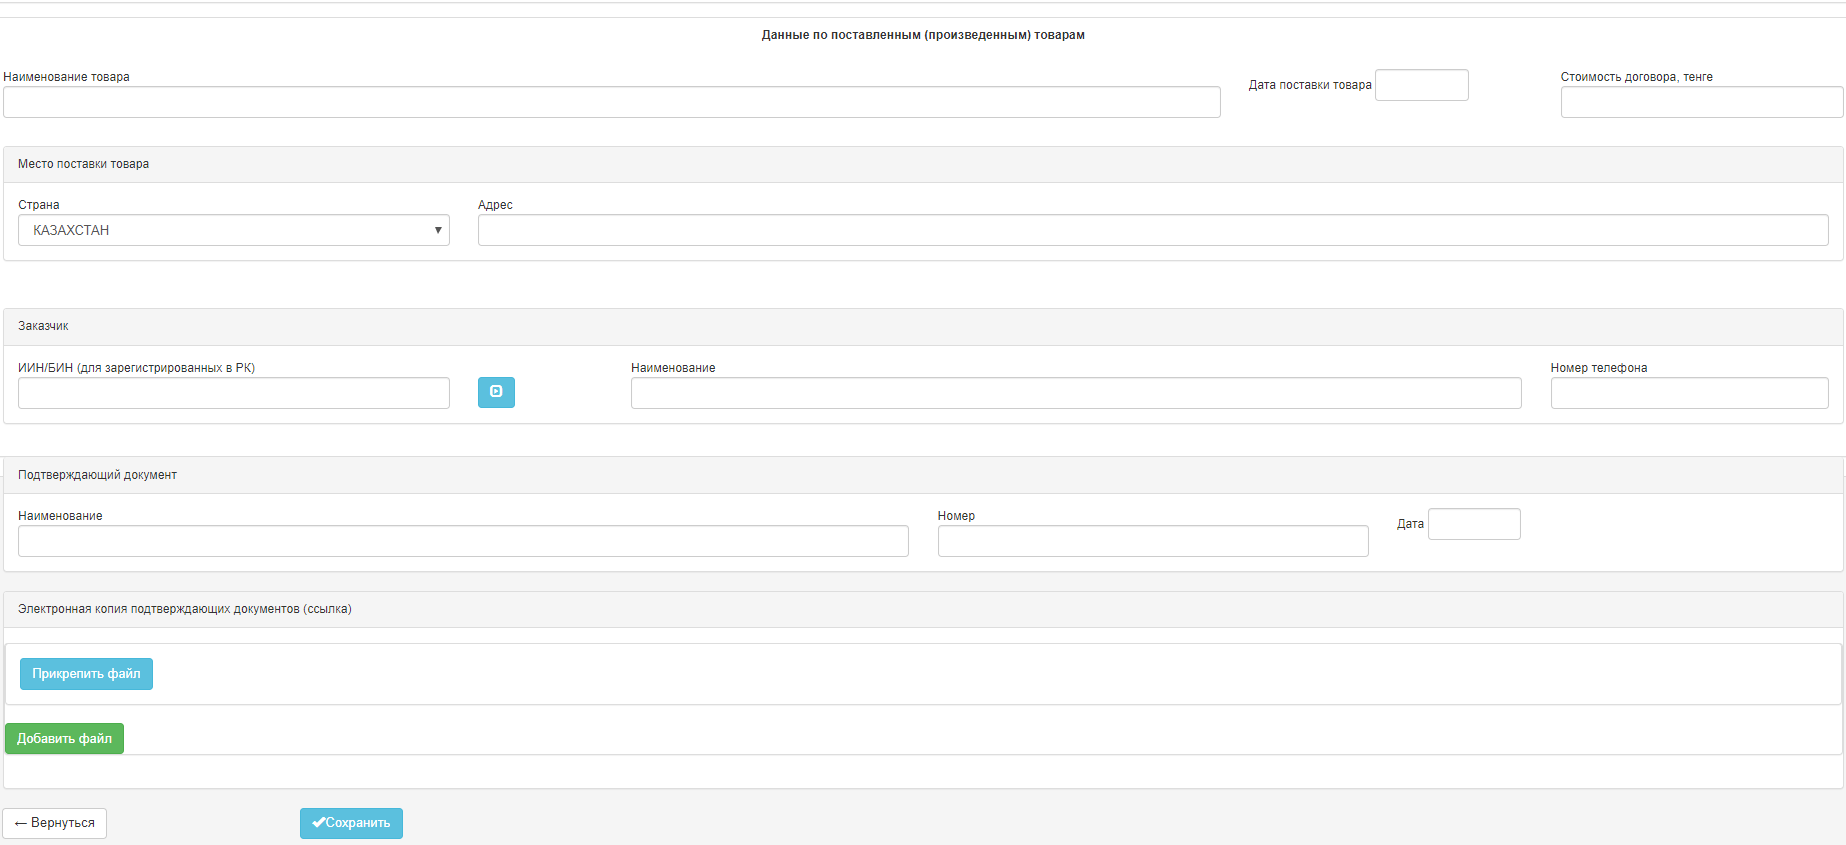Viewport: 1846px width, 845px height.
Task: Click the document Номер input field
Action: [1153, 541]
